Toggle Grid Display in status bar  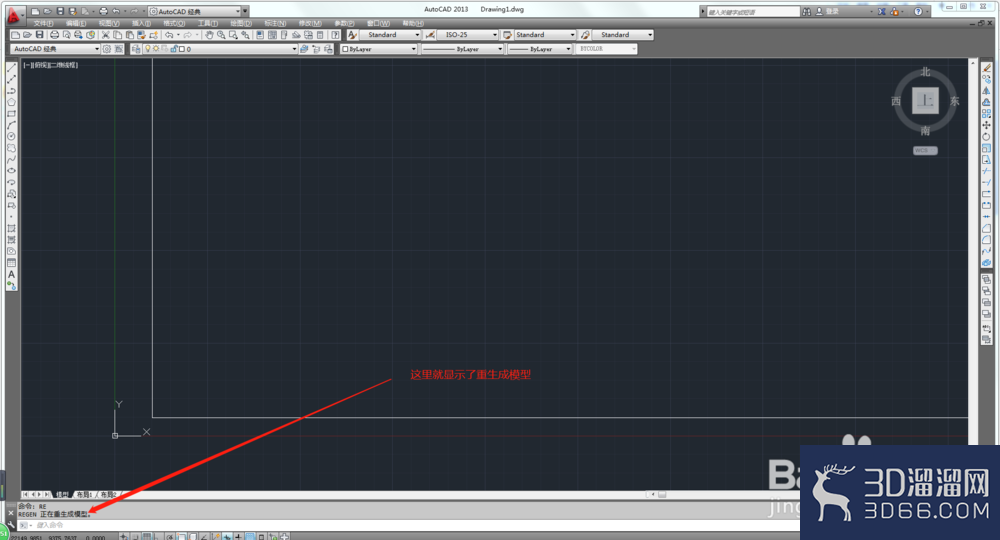point(147,537)
